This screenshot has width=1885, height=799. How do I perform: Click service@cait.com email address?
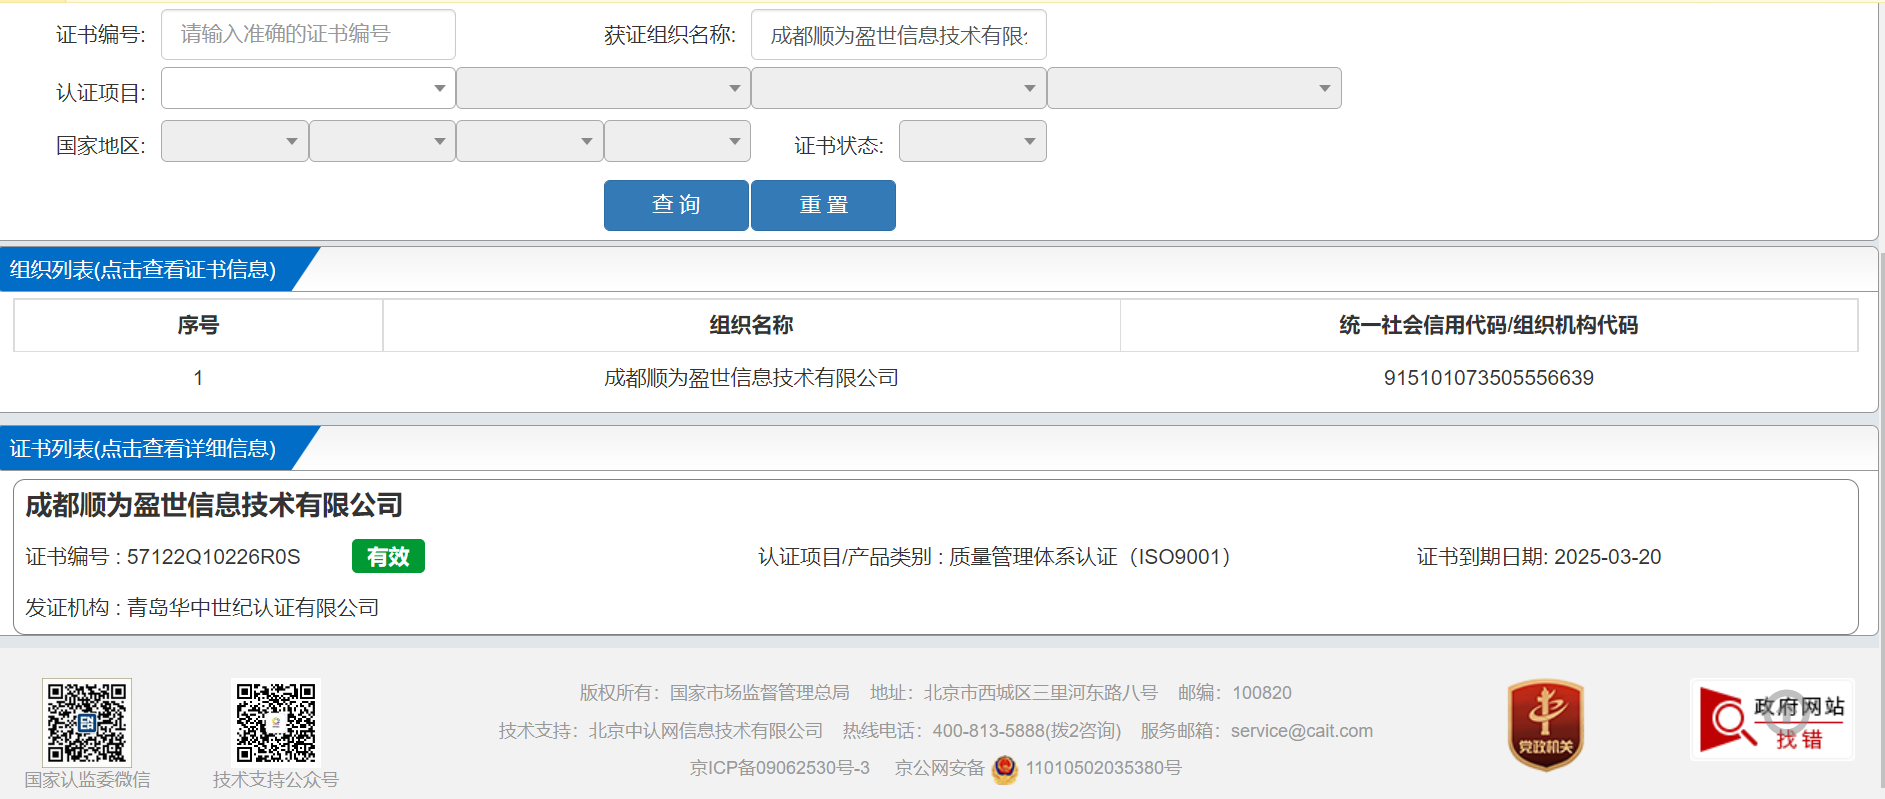click(x=1302, y=731)
